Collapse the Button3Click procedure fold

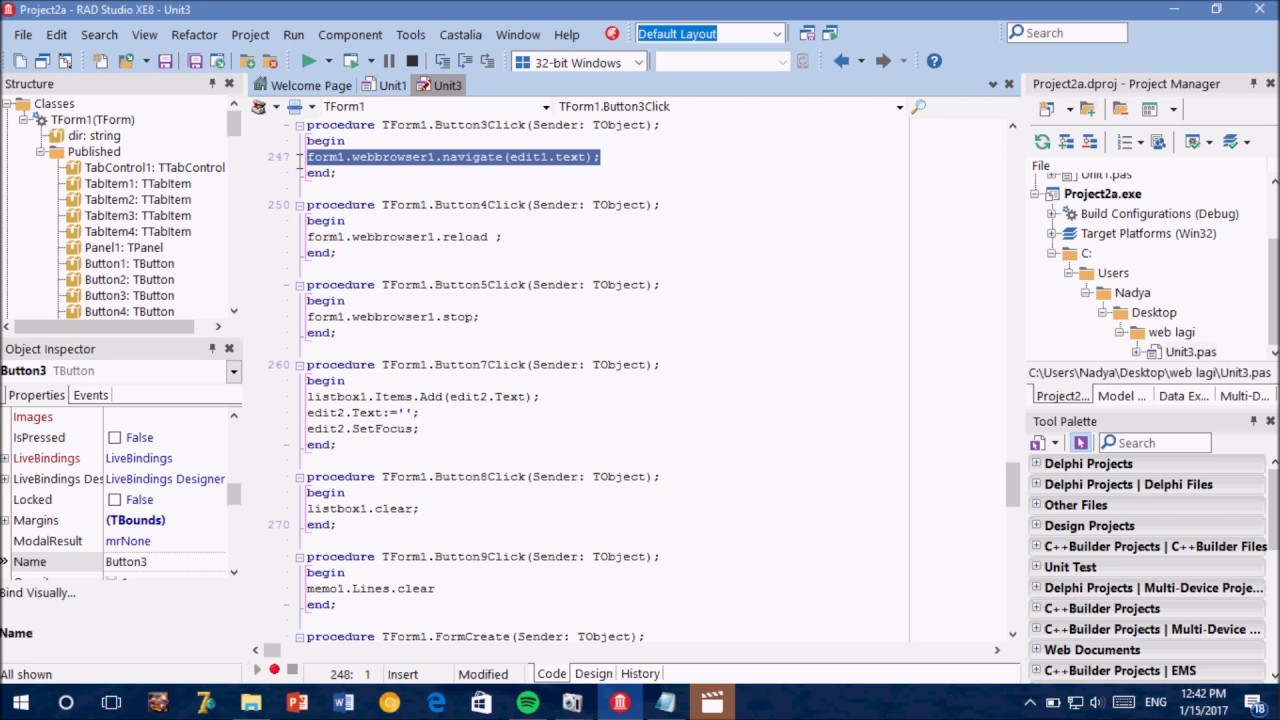(299, 125)
